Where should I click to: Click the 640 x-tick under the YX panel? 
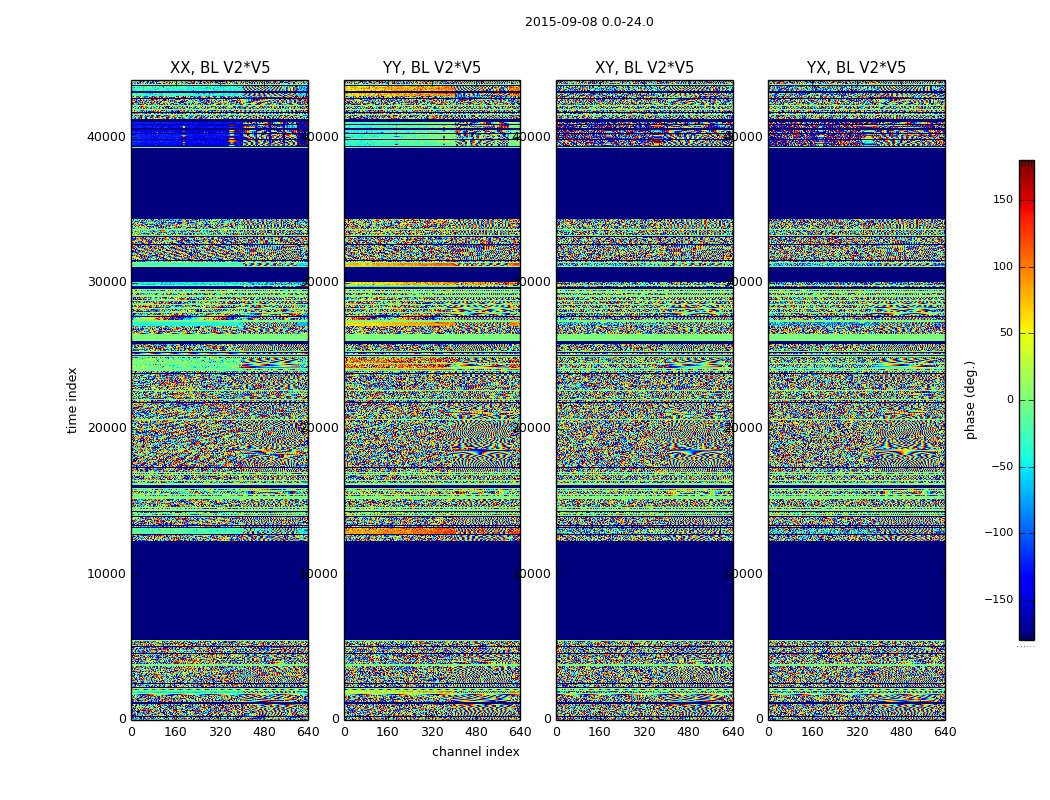945,732
